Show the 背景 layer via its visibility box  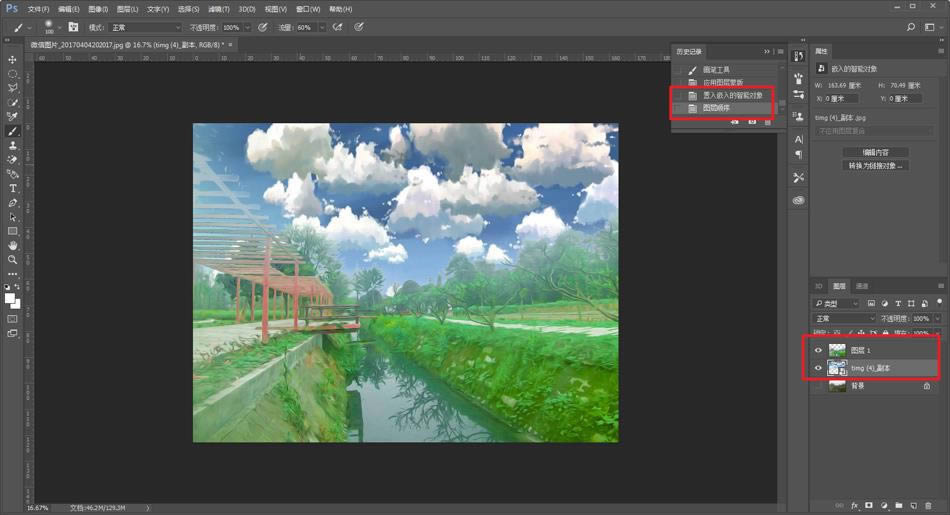coord(818,386)
